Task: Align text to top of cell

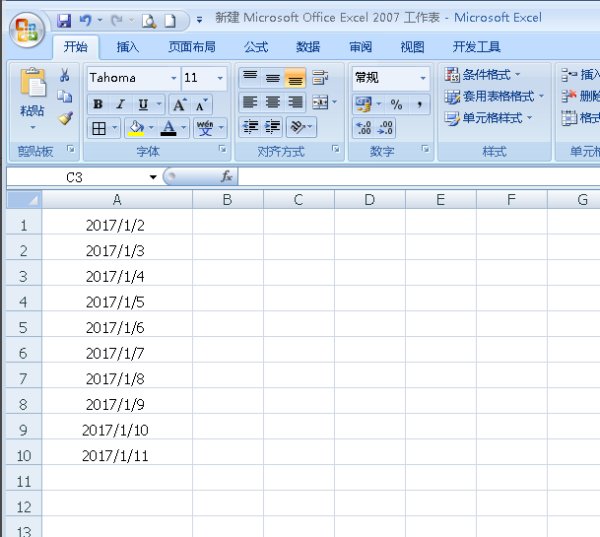Action: [250, 78]
